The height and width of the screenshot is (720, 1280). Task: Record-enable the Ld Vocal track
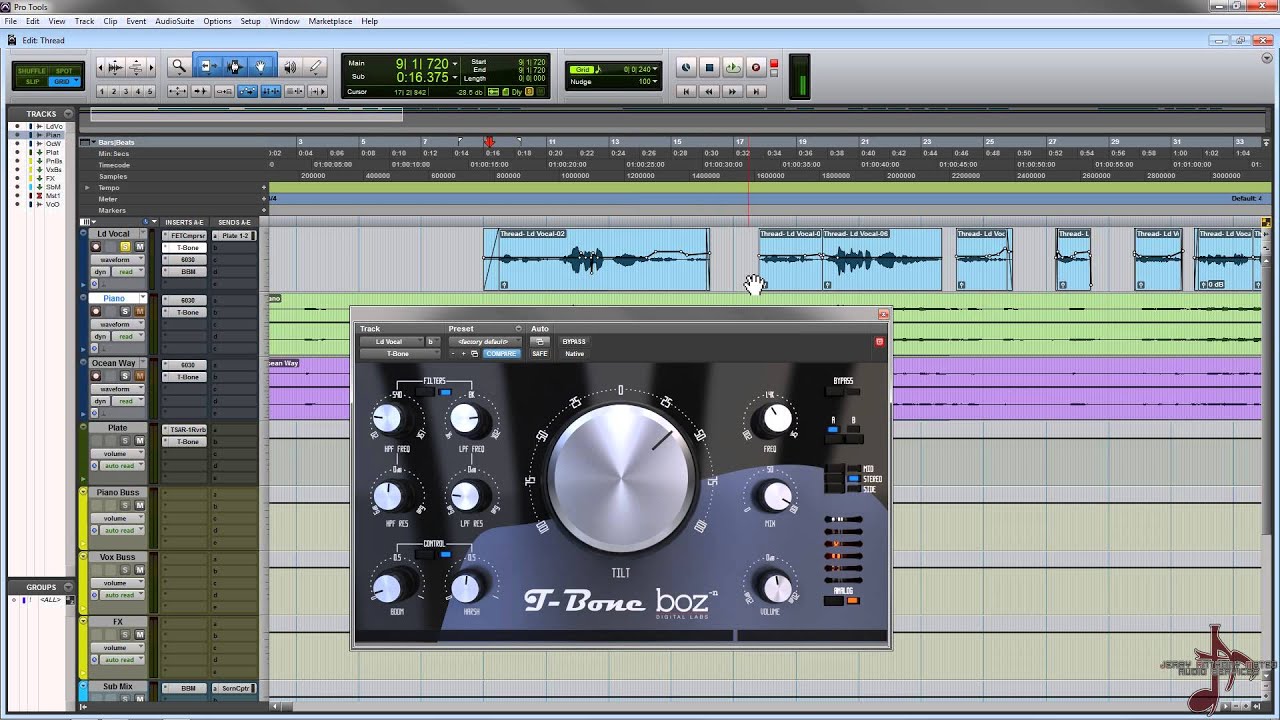coord(96,247)
